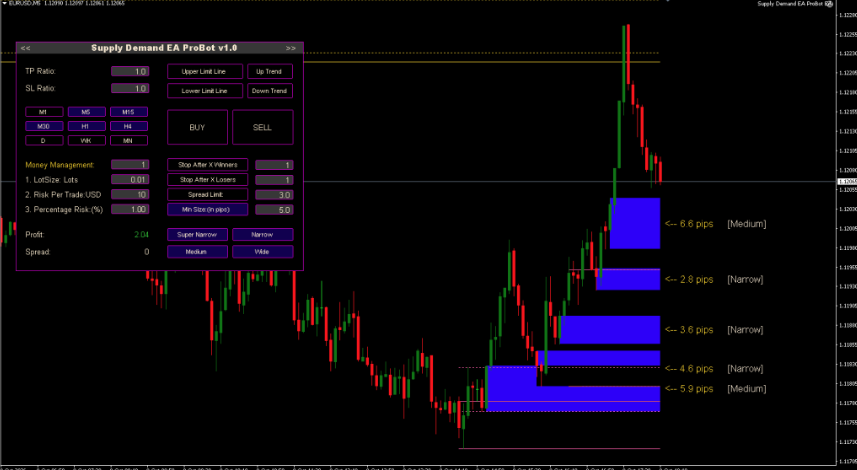Click the << arrow in panel header
Viewport: 857px width, 470px height.
tap(26, 48)
